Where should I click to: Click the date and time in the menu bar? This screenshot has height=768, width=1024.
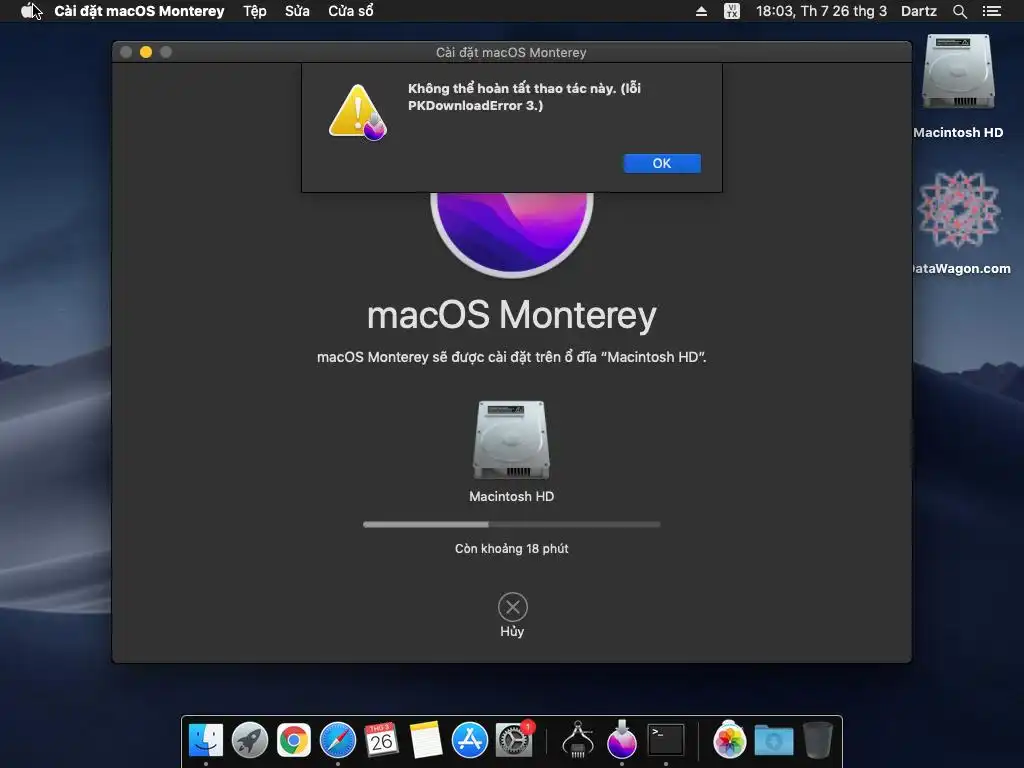click(821, 11)
